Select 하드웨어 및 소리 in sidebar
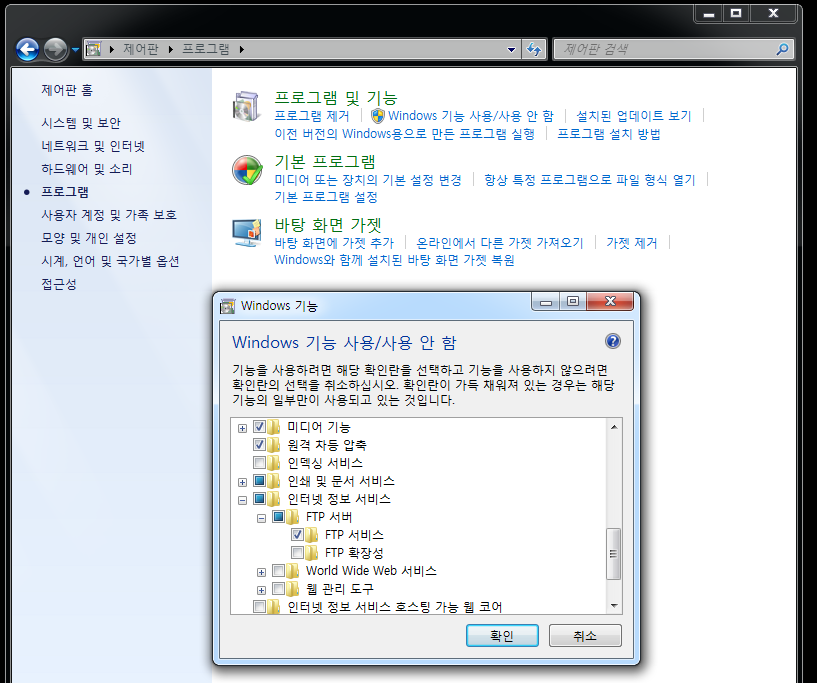The height and width of the screenshot is (683, 817). click(86, 169)
